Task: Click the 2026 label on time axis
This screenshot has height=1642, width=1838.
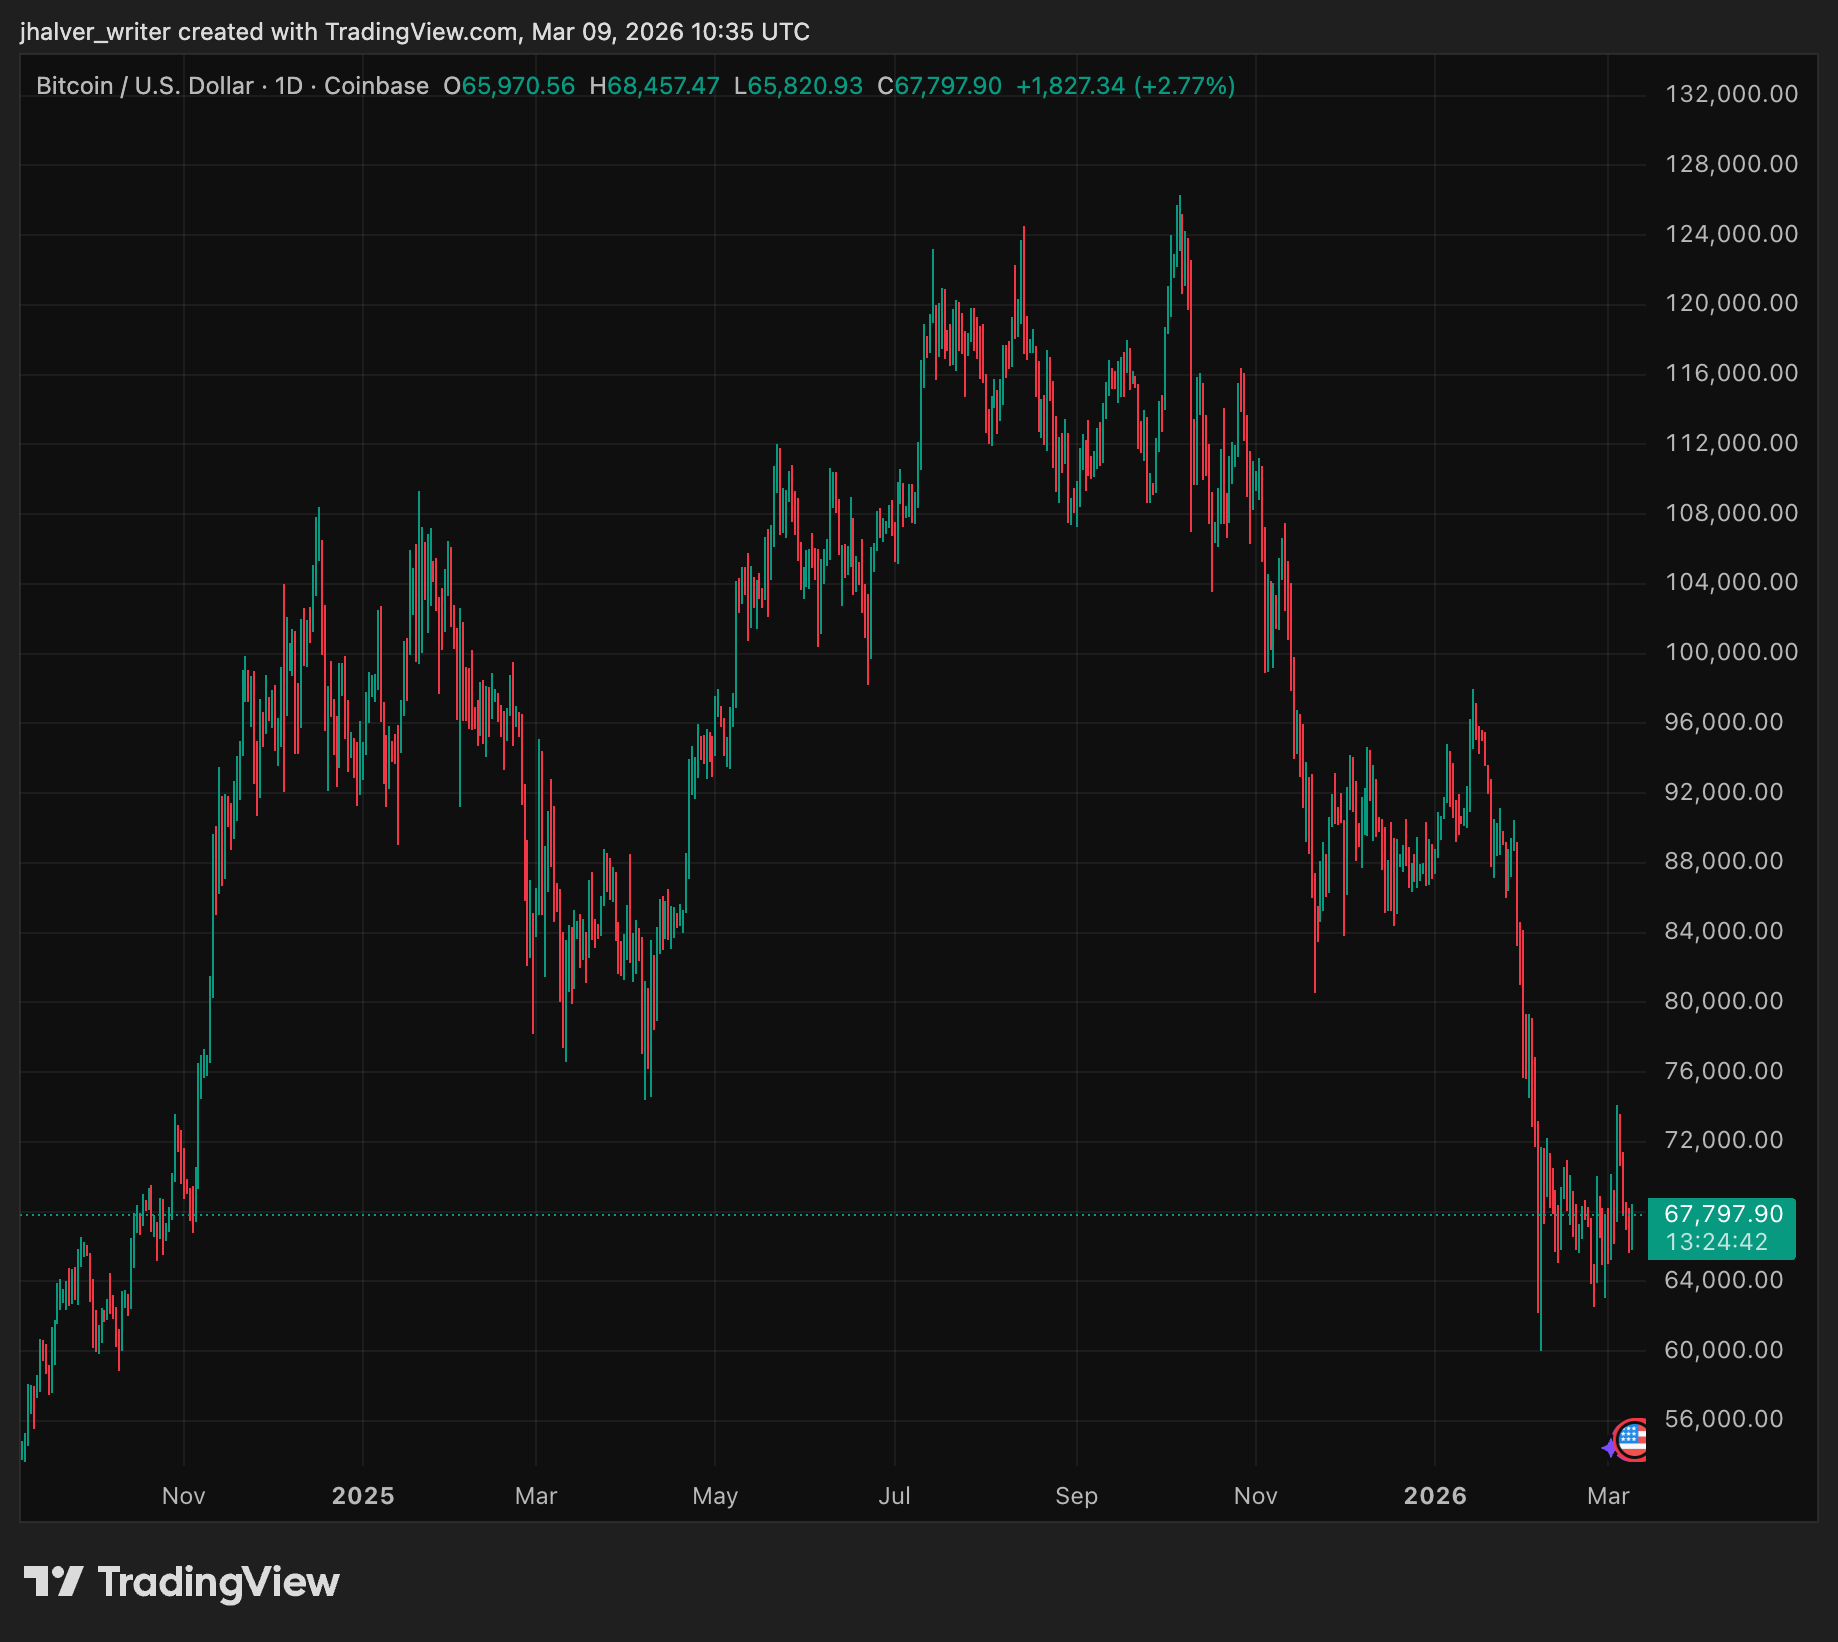Action: coord(1435,1496)
